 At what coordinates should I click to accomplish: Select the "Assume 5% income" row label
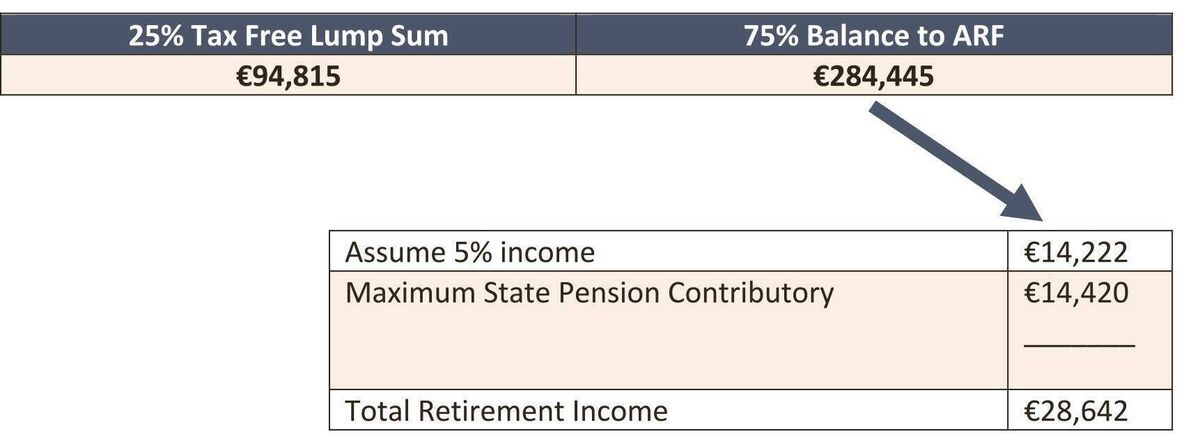point(469,252)
